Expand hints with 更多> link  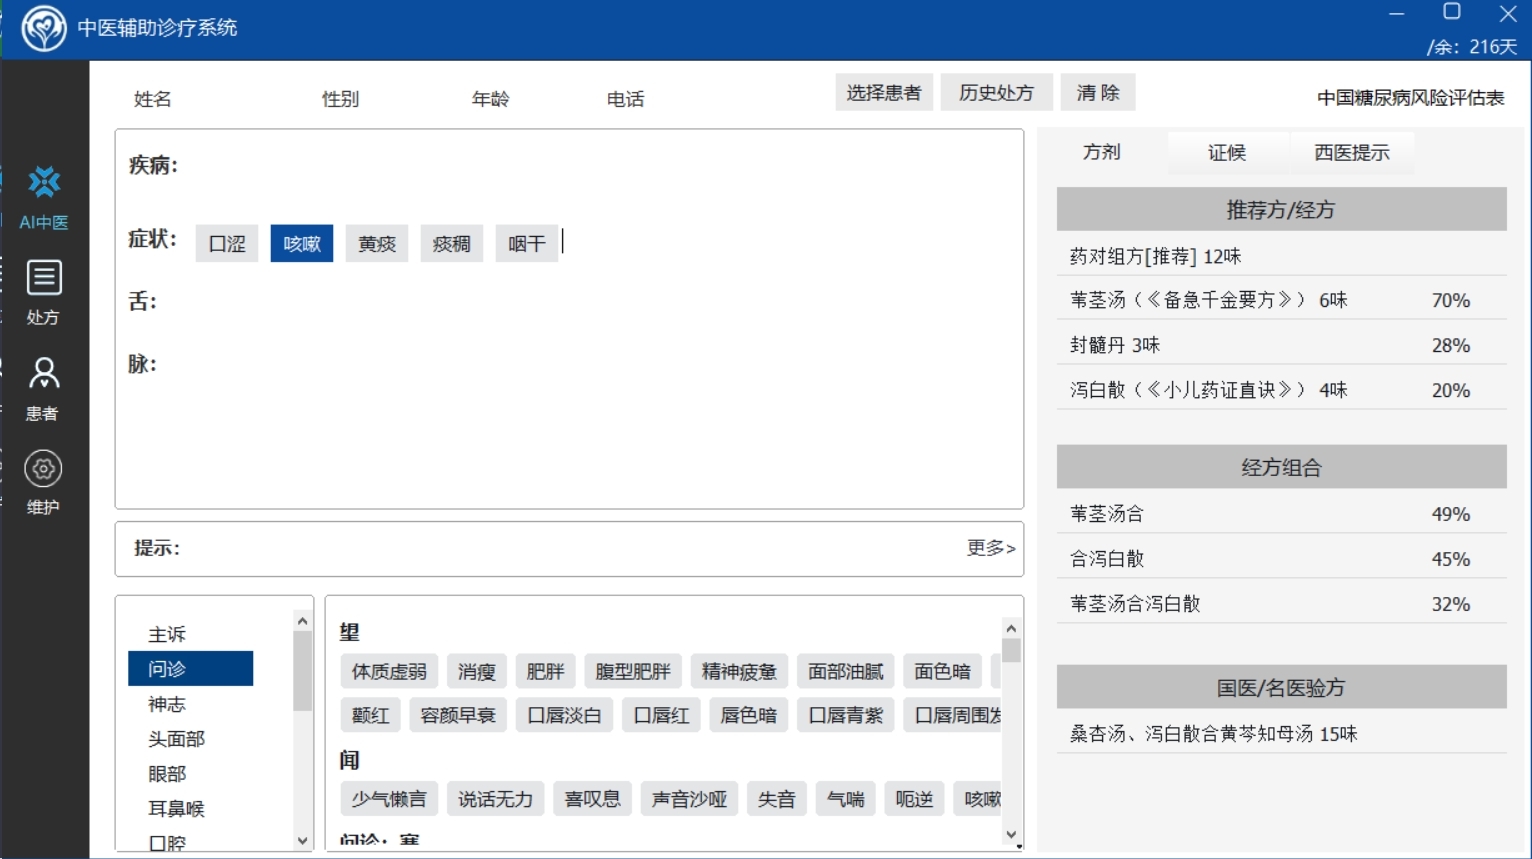click(990, 548)
